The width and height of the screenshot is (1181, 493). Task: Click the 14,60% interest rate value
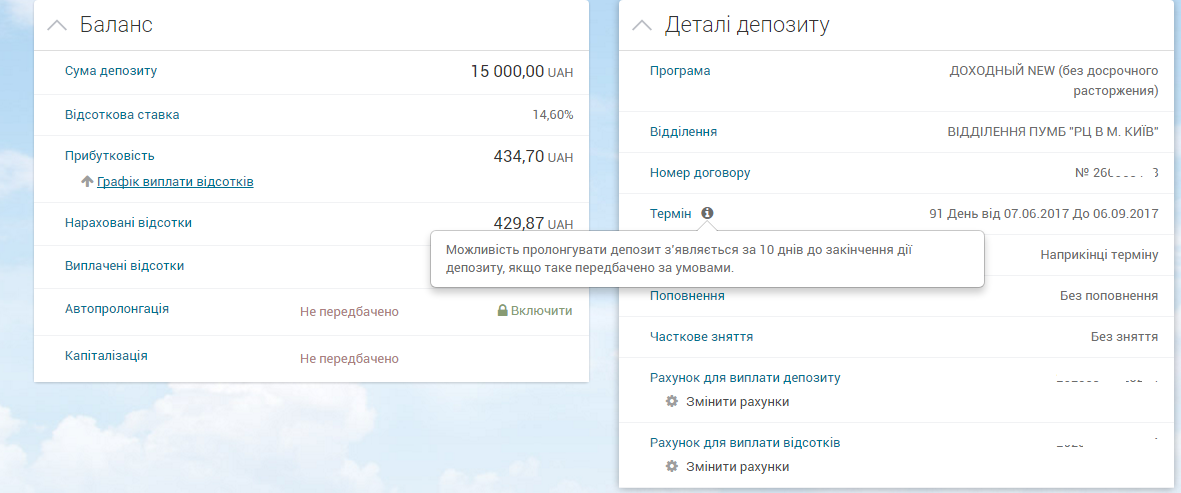(553, 115)
